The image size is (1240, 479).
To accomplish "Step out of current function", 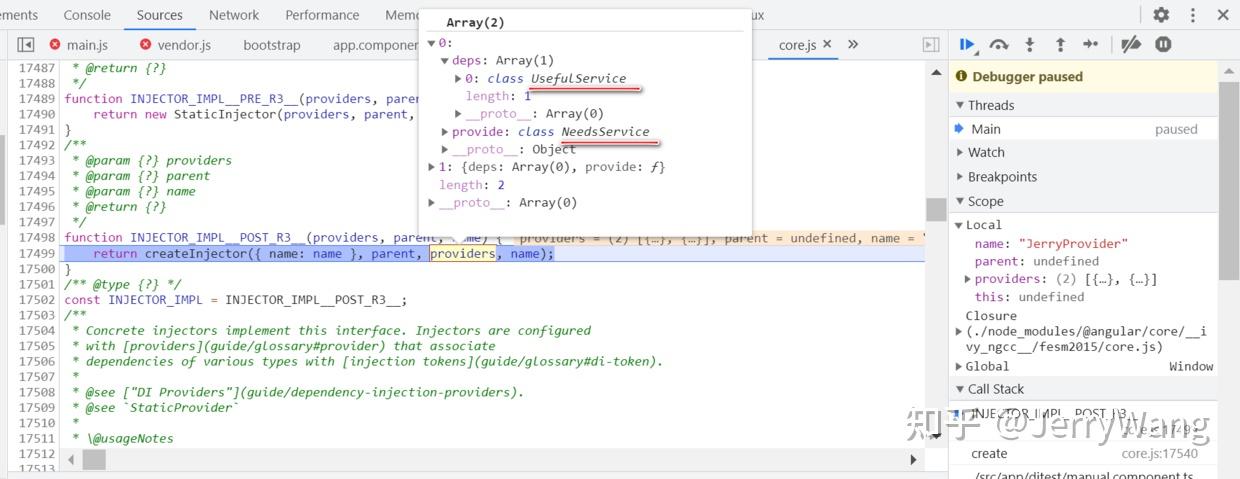I will click(x=1060, y=44).
